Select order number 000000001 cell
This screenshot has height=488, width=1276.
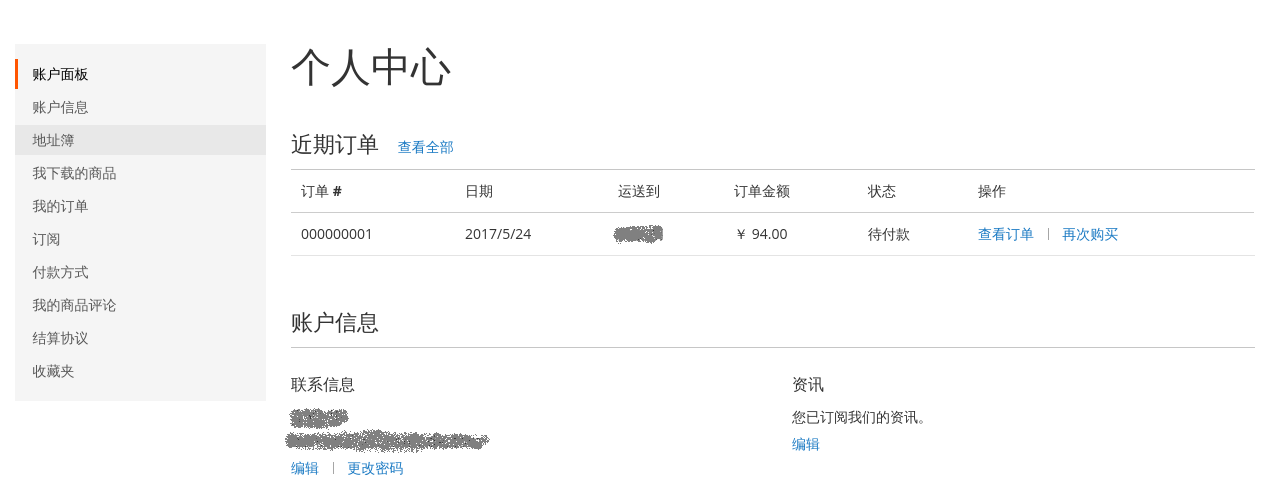(x=337, y=234)
